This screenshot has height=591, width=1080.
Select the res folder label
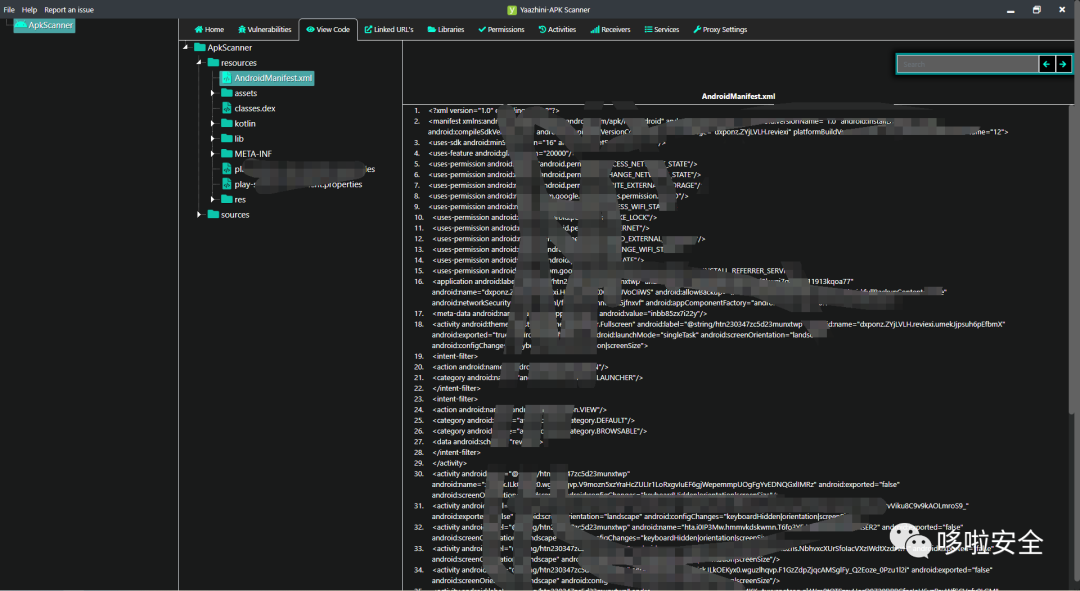coord(240,200)
